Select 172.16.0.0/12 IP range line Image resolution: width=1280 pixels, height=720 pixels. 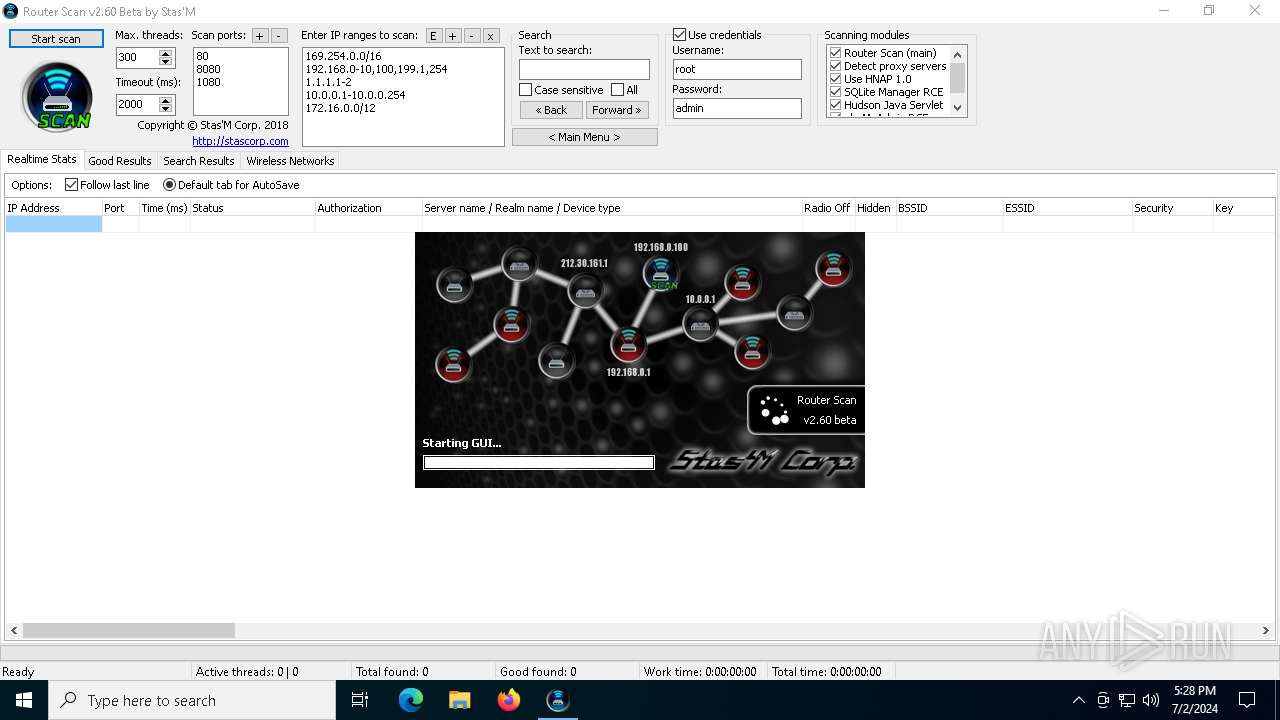tap(341, 108)
